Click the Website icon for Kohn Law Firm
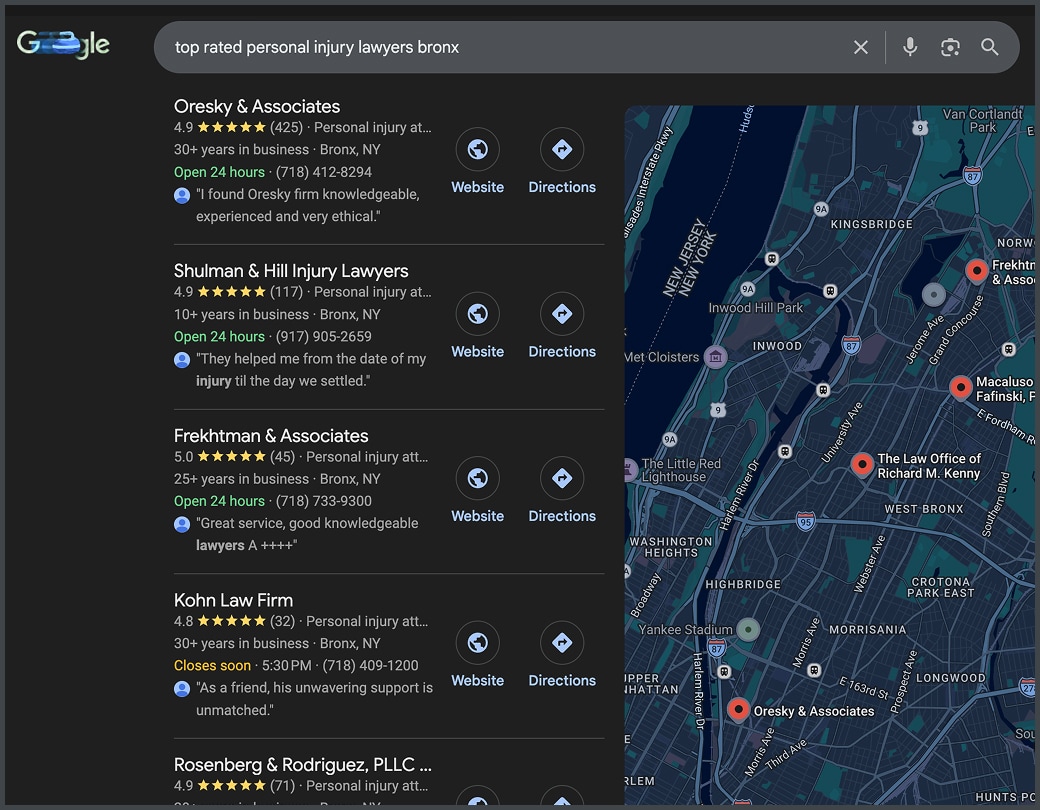Screen dimensions: 1040x810 pyautogui.click(x=477, y=642)
